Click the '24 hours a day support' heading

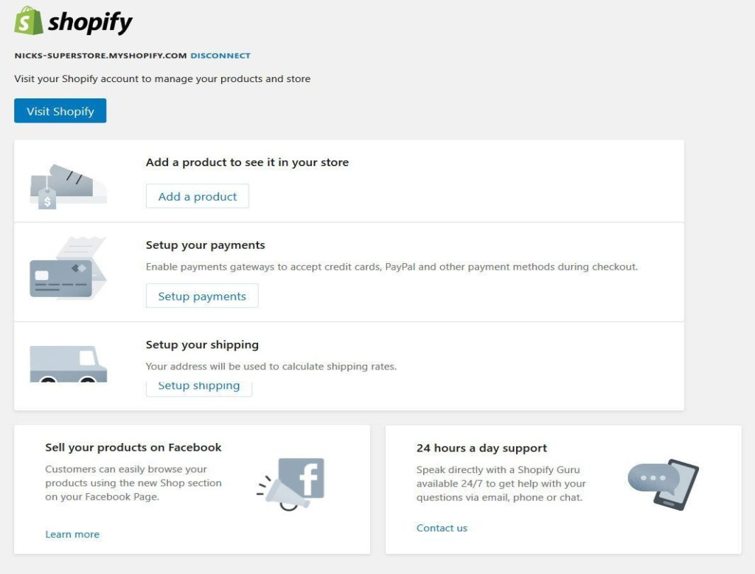tap(482, 448)
